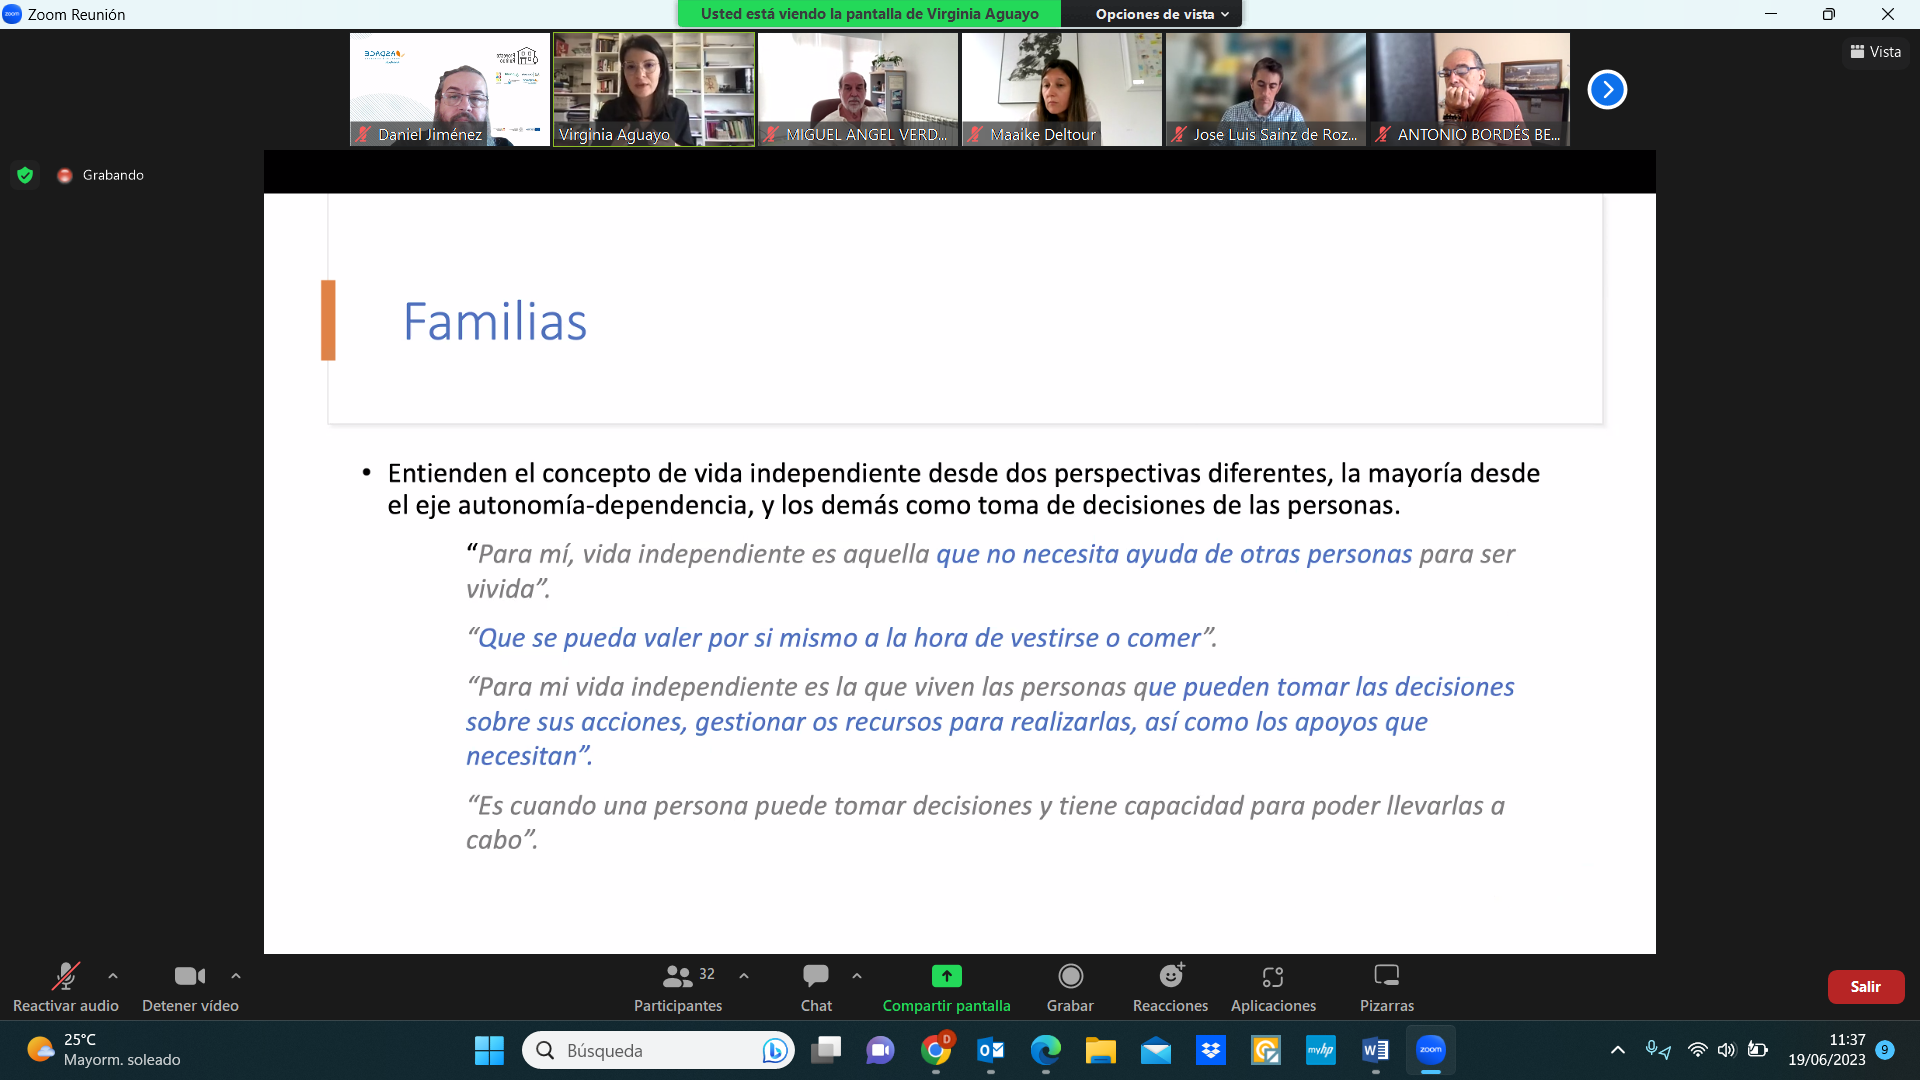Screen dimensions: 1920x1080
Task: Stop camera with Detener vídeo
Action: tap(190, 987)
